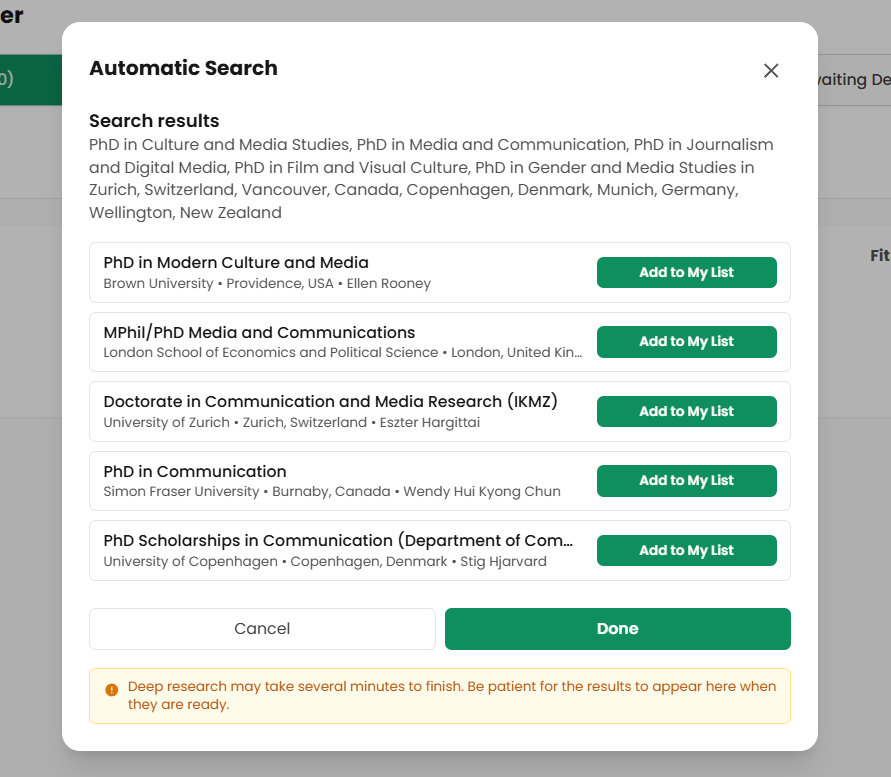Click the deep research patience notice text
This screenshot has width=891, height=777.
(450, 695)
